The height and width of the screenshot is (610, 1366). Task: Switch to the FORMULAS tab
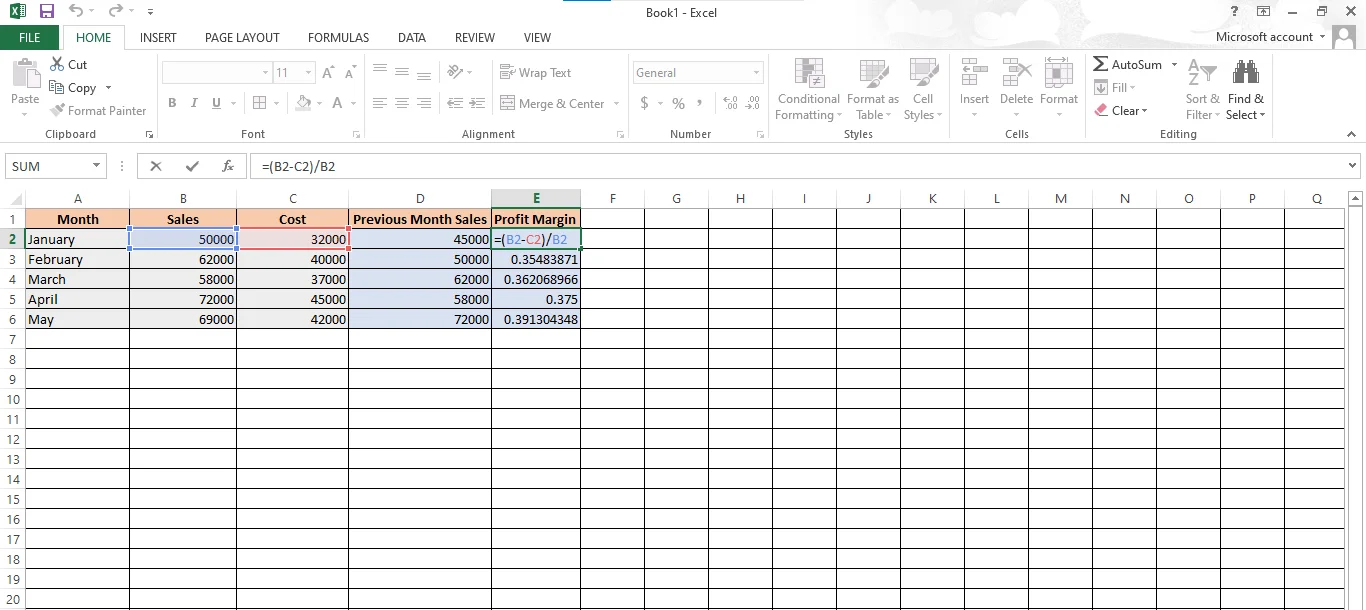[338, 37]
